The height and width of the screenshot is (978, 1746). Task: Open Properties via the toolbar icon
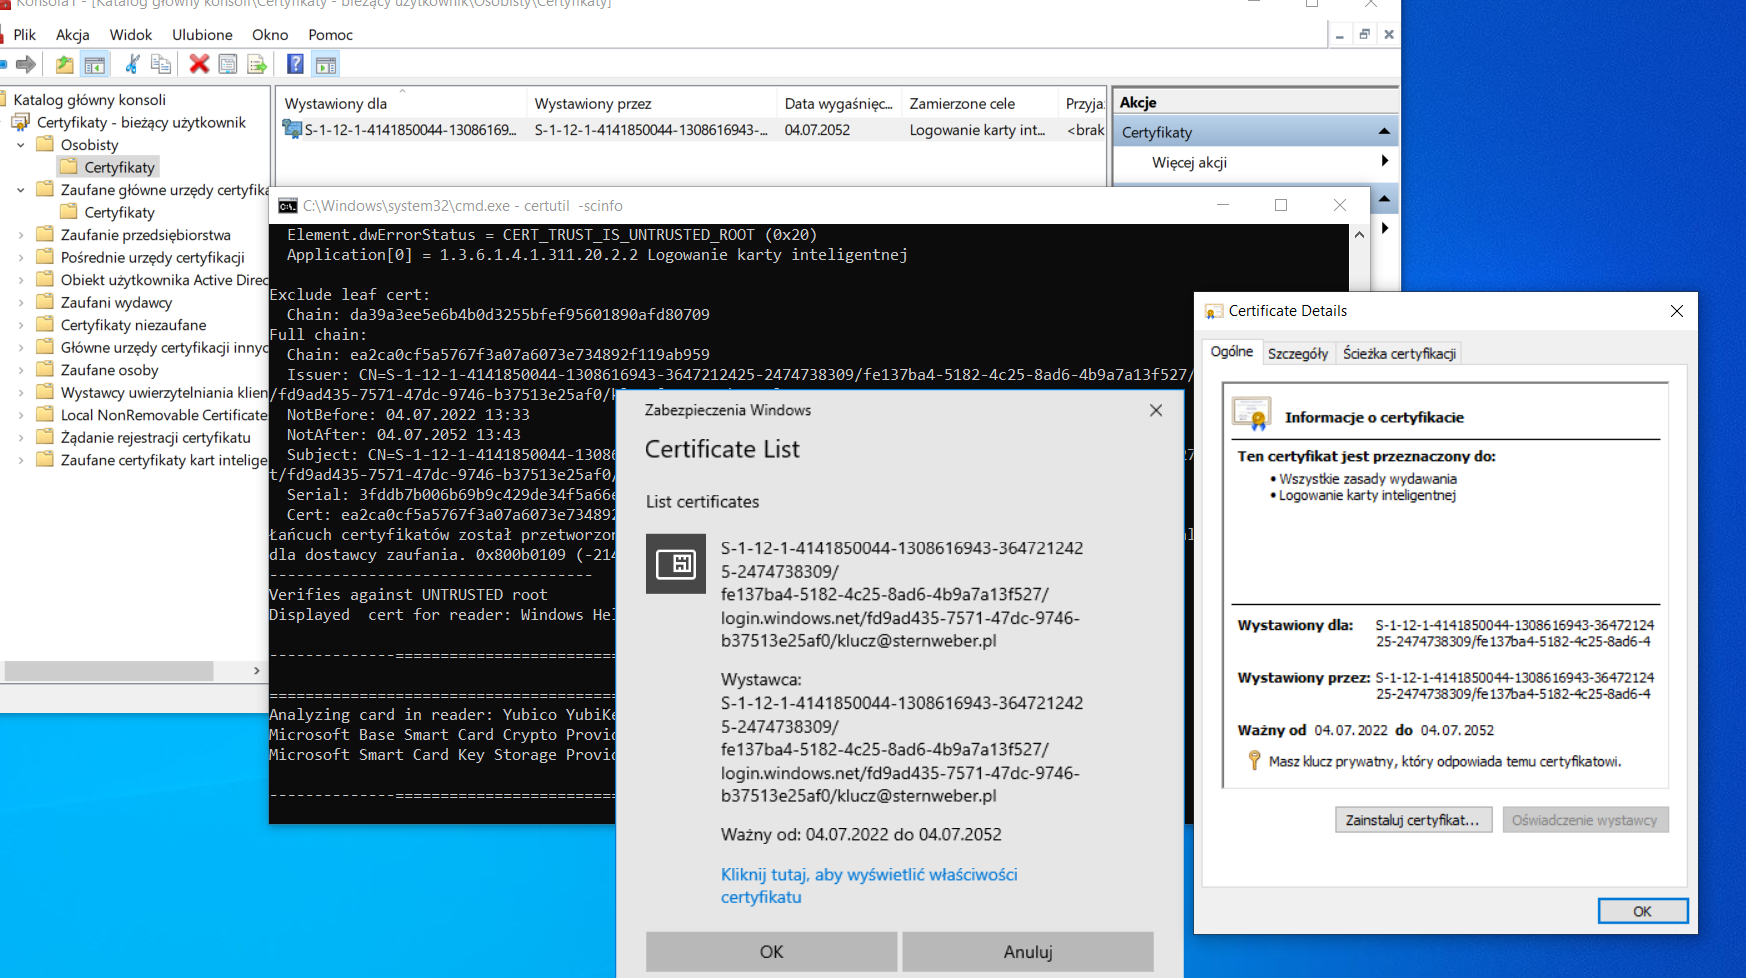pos(228,65)
